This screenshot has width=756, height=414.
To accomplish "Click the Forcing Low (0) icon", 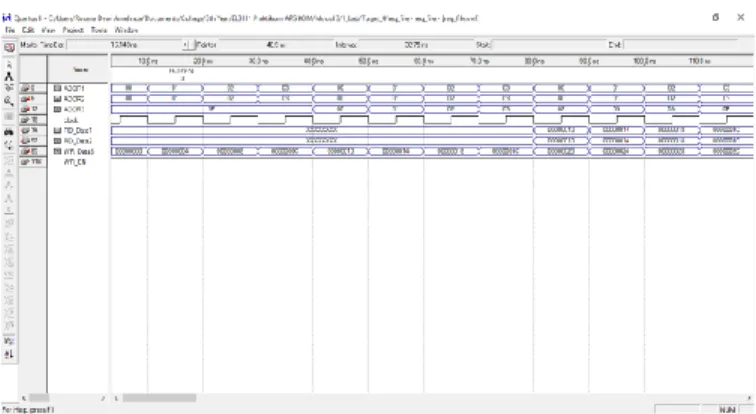I will click(9, 186).
